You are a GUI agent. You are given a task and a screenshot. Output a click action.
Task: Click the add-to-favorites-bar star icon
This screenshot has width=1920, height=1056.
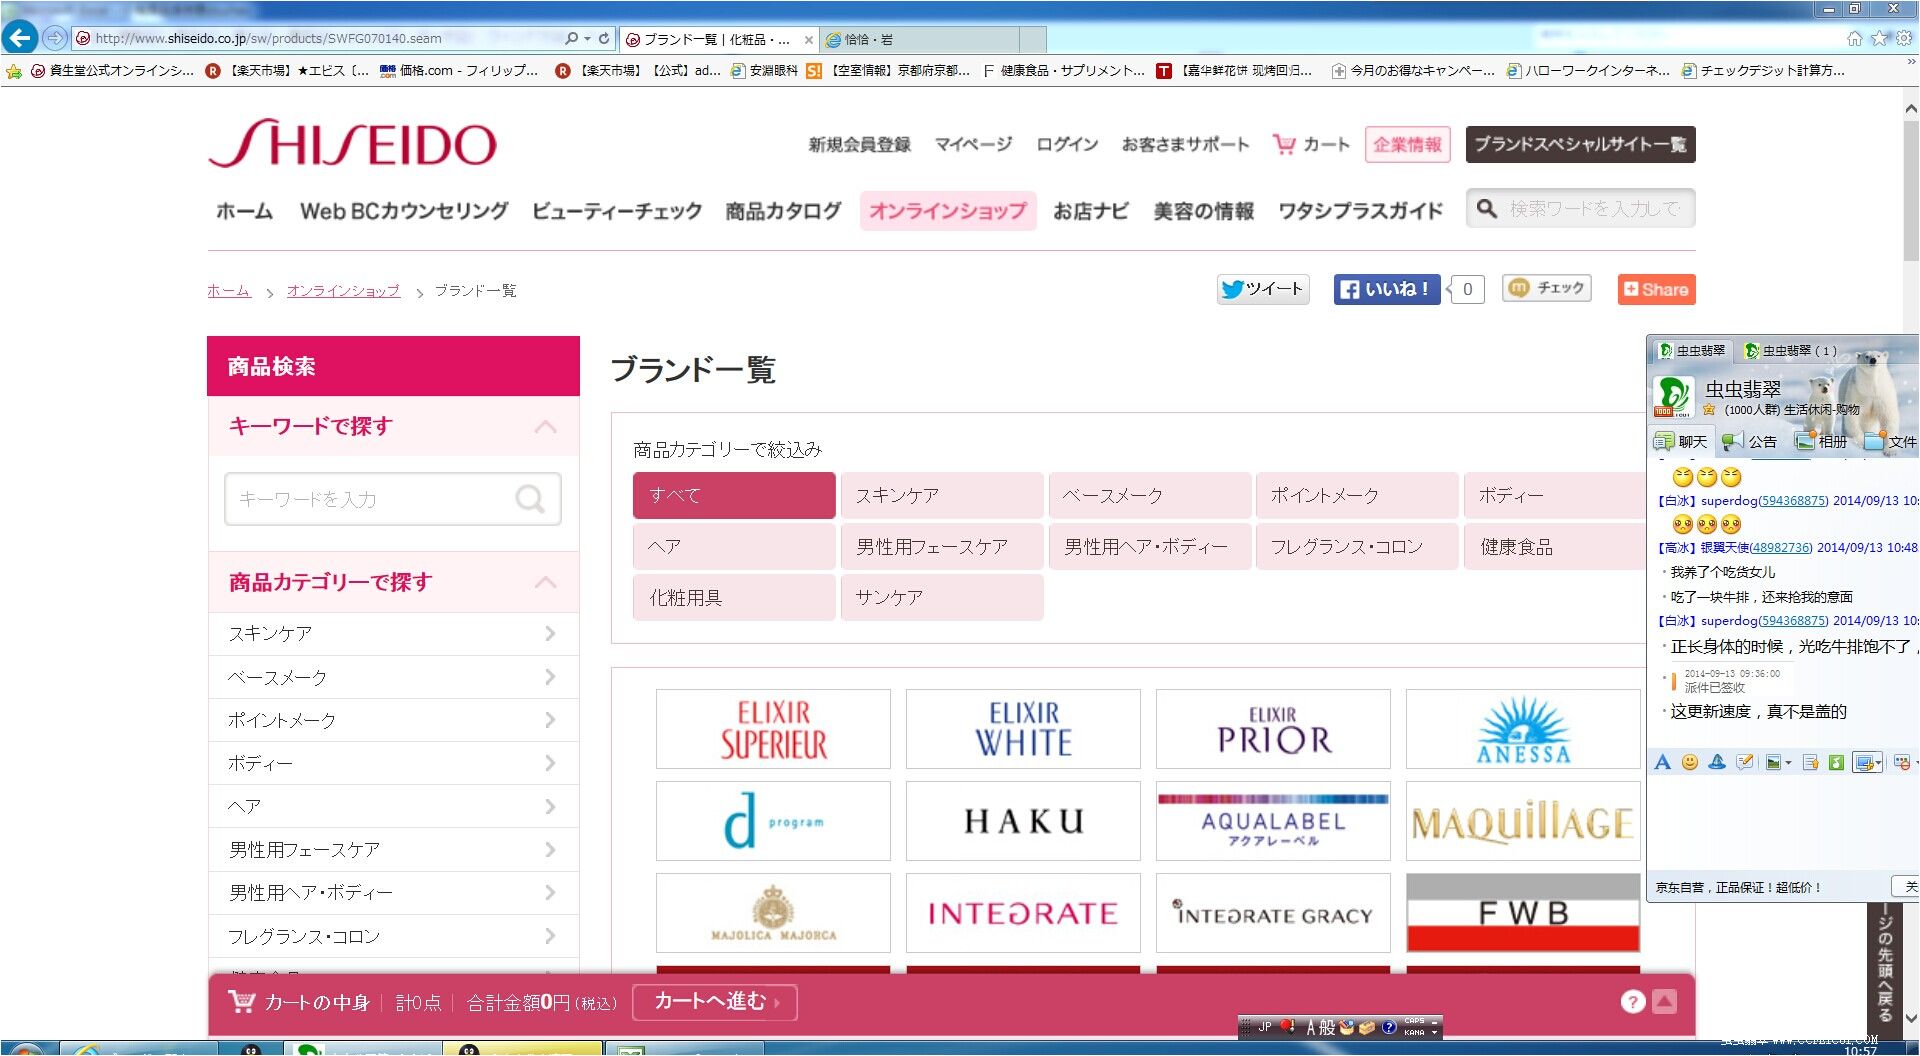coord(13,71)
